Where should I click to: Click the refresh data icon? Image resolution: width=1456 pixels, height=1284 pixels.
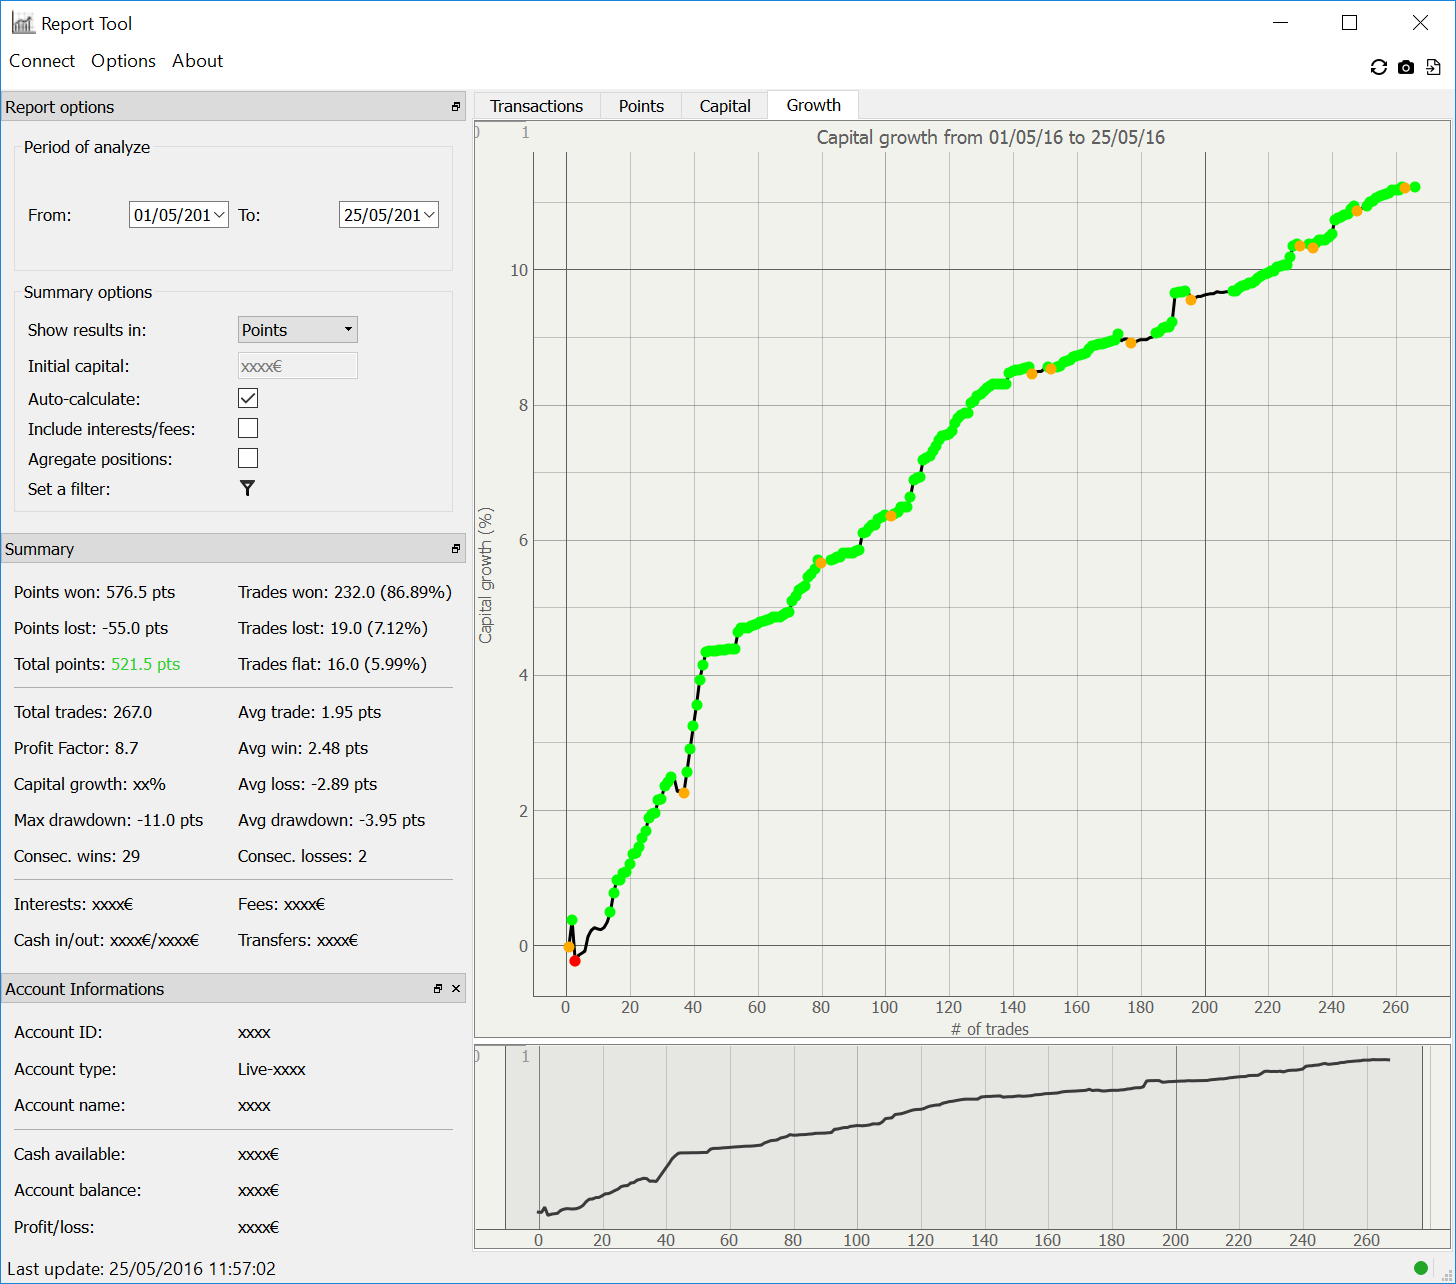pos(1378,67)
